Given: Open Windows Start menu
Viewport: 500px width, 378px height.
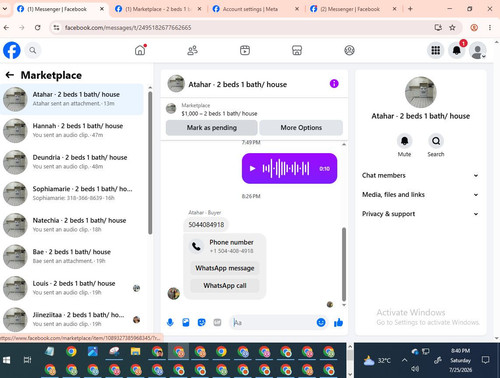Looking at the screenshot, I should 6,360.
